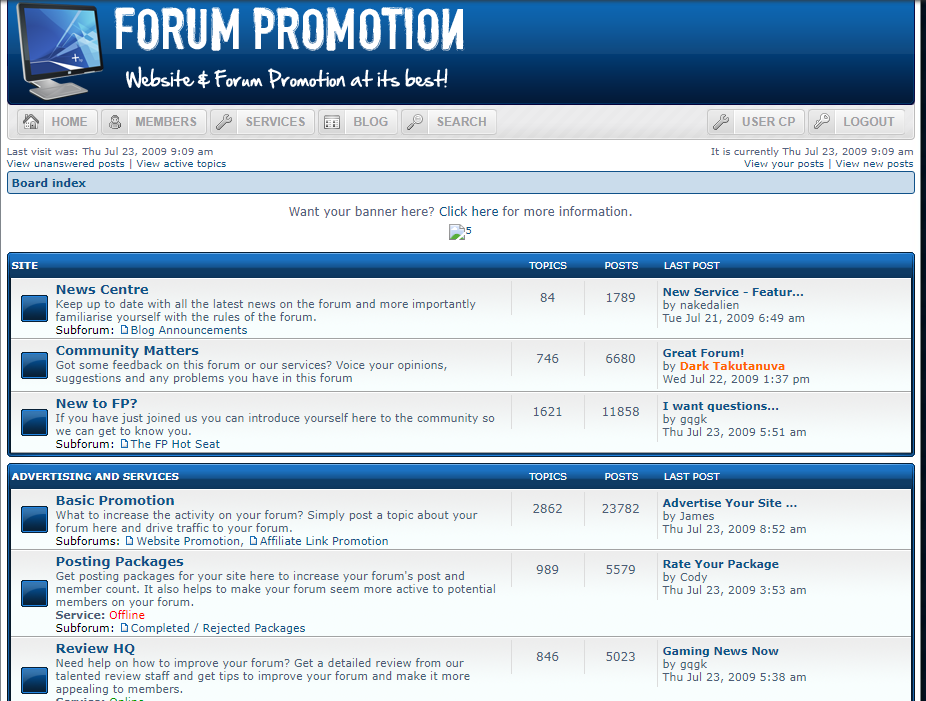Viewport: 926px width, 701px height.
Task: Open last post 'I want questions...'
Action: click(720, 406)
